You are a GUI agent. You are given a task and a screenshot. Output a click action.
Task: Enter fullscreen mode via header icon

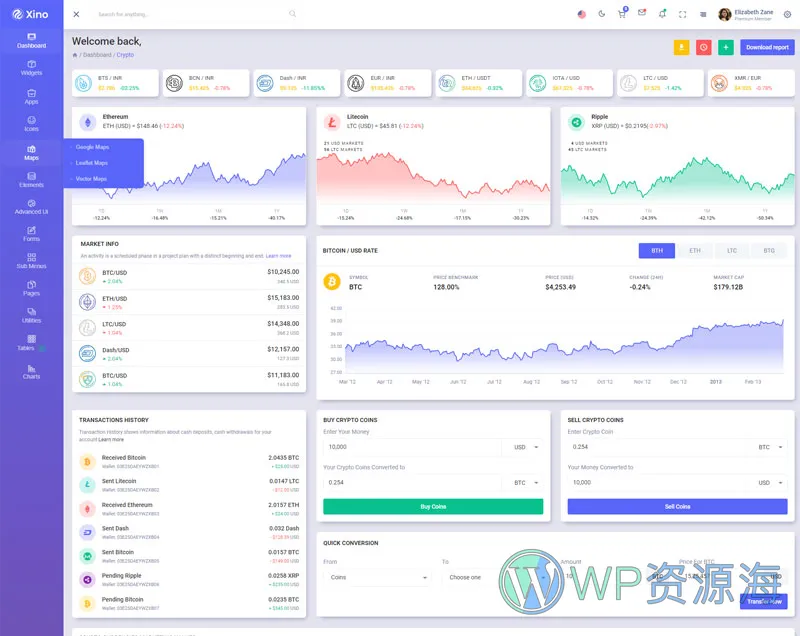point(683,14)
